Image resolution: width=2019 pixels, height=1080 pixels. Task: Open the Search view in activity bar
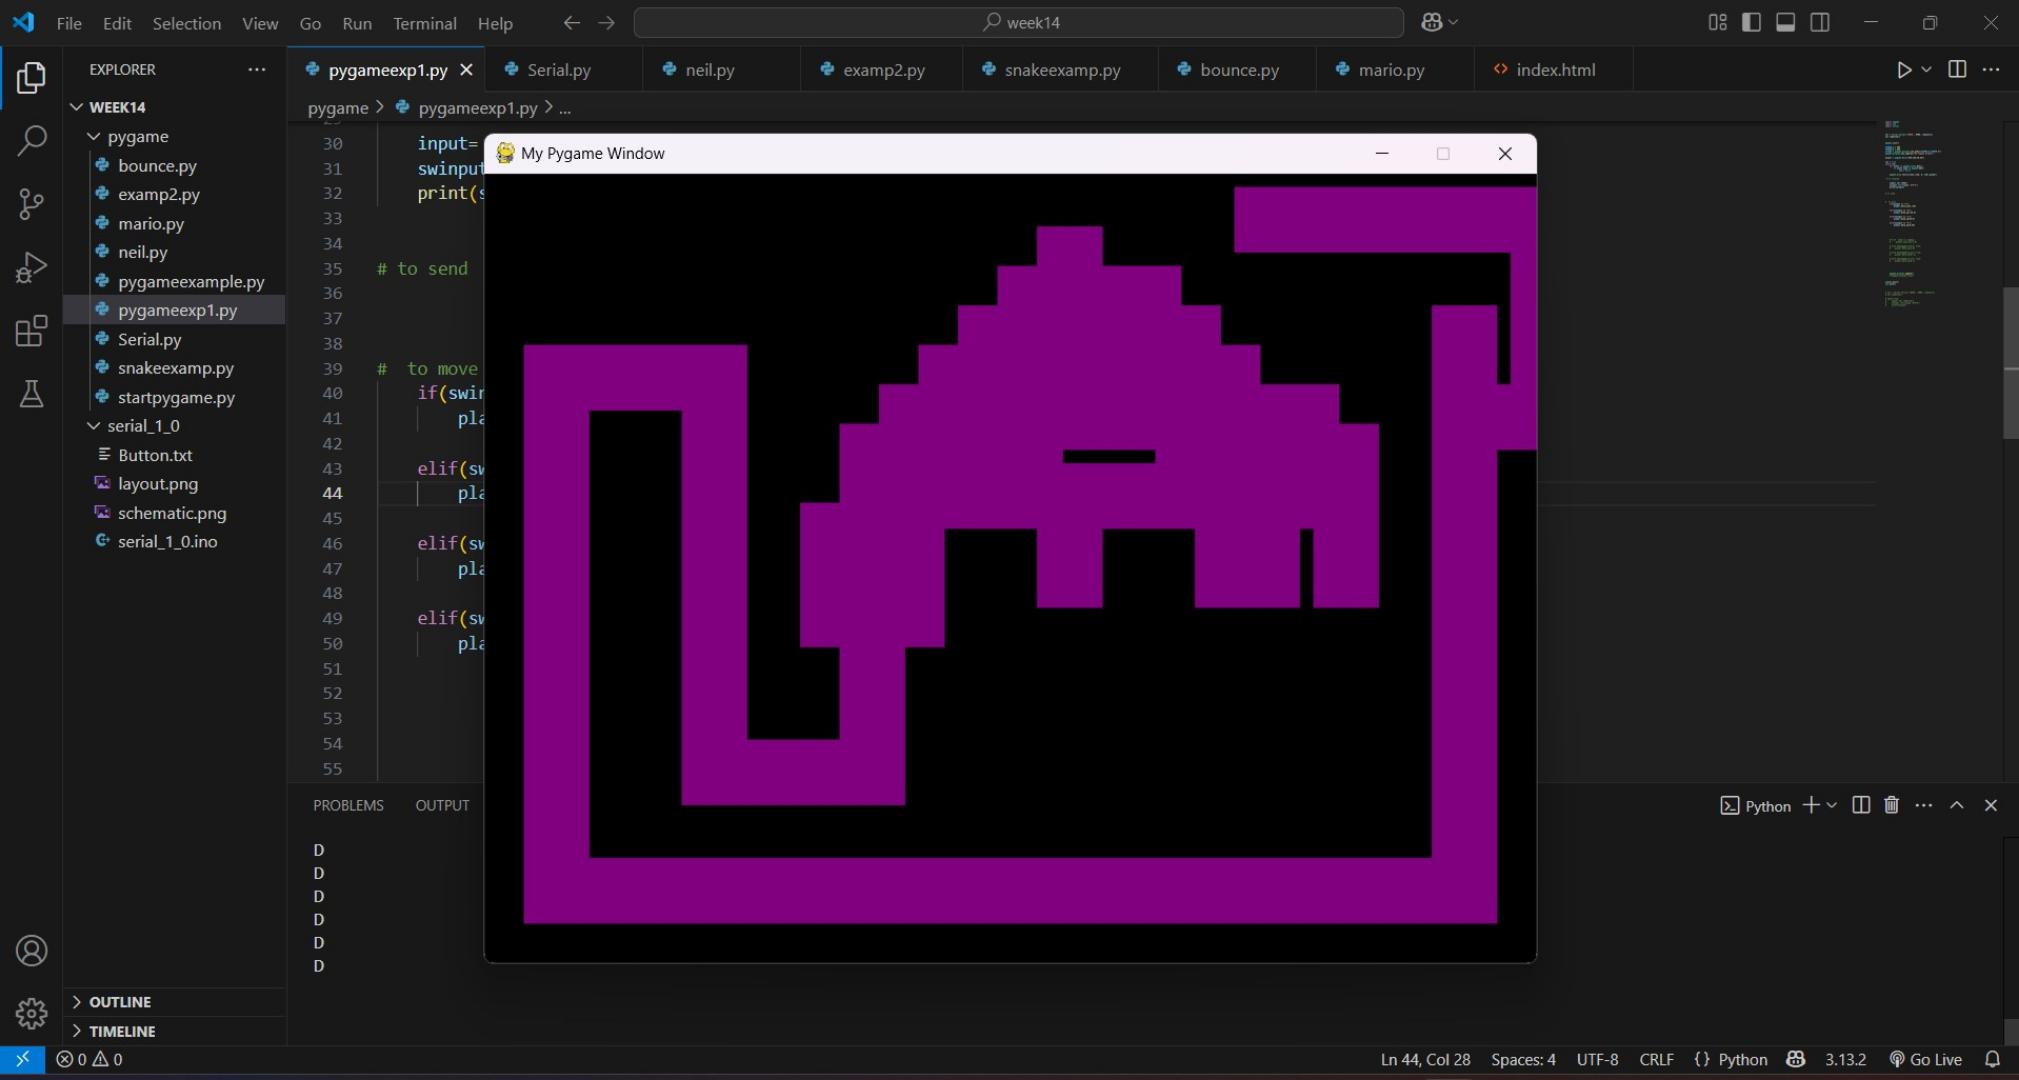[x=31, y=141]
